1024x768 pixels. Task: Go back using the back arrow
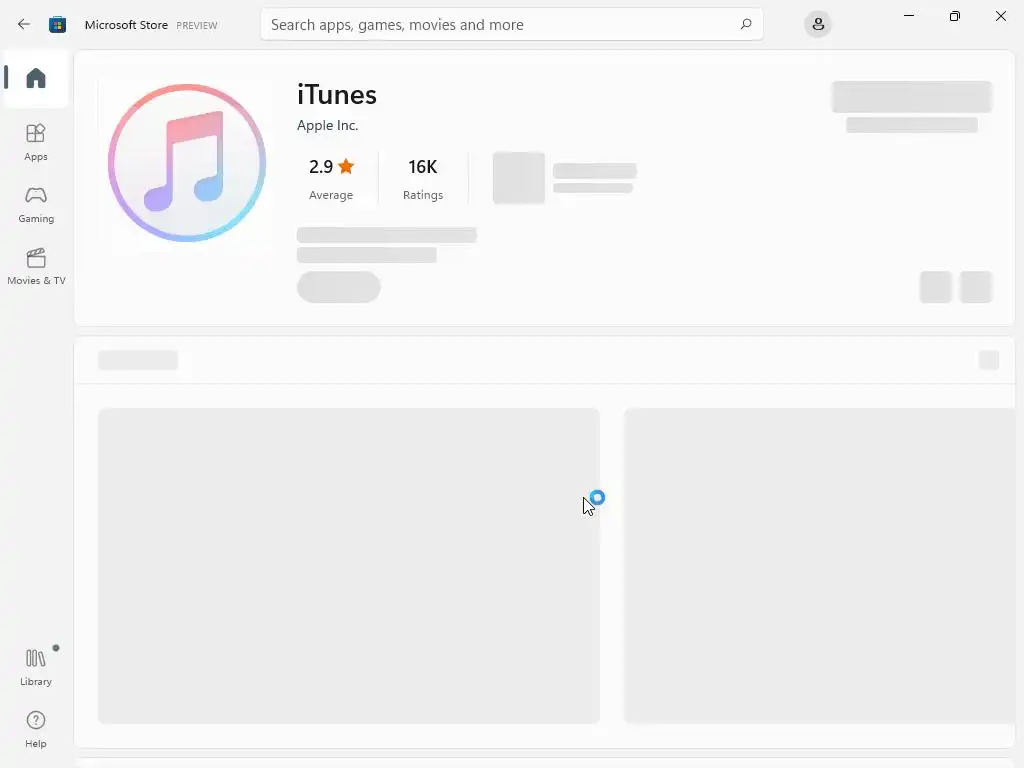coord(24,24)
